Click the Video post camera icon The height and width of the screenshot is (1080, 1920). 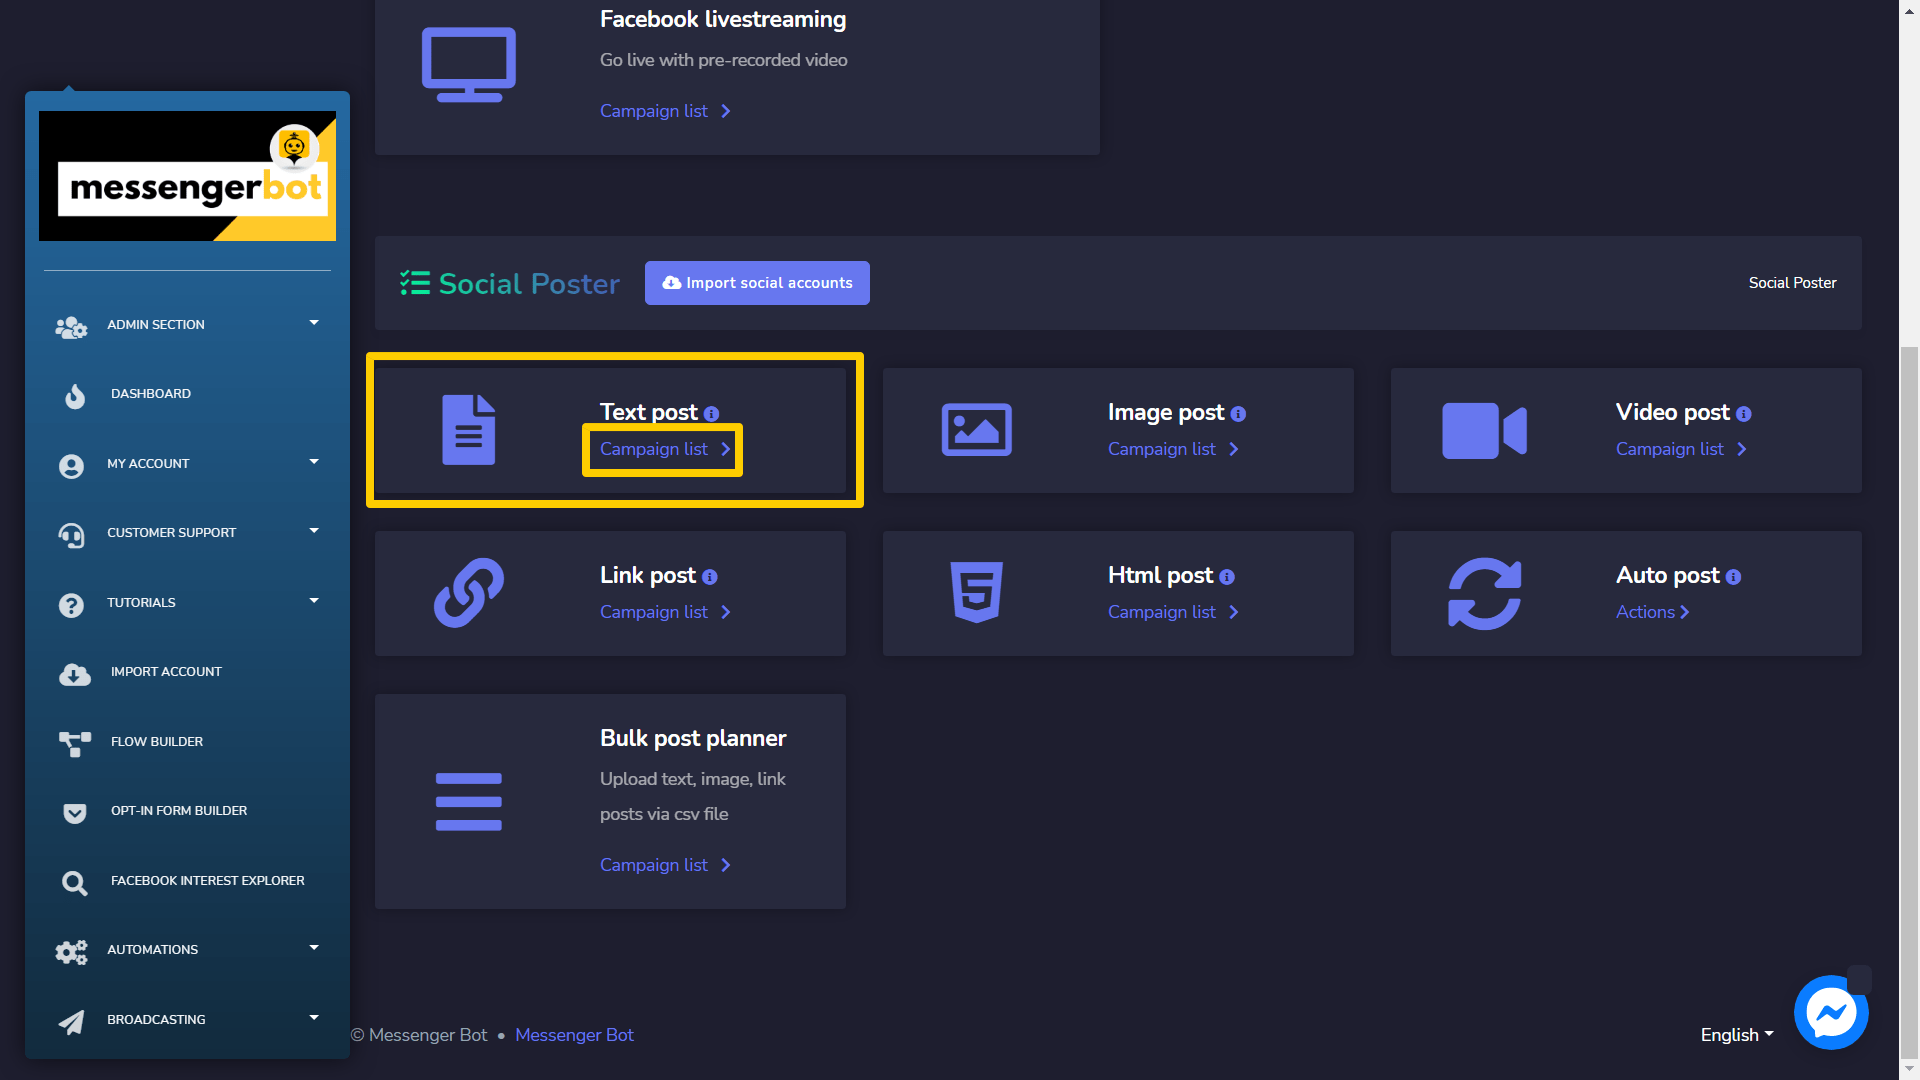(x=1484, y=430)
